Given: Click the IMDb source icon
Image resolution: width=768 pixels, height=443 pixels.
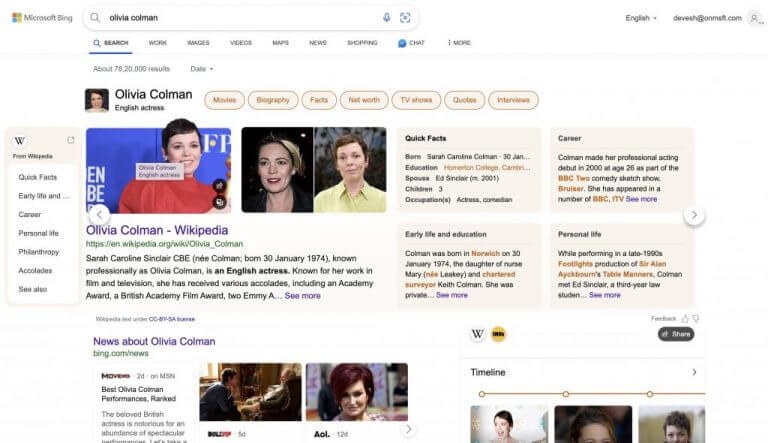Looking at the screenshot, I should click(x=498, y=334).
